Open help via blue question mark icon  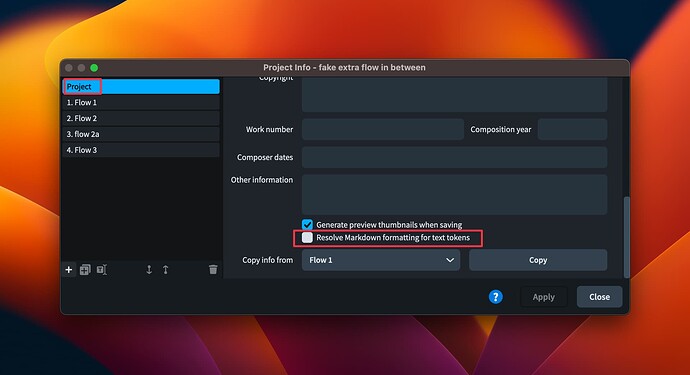pyautogui.click(x=495, y=297)
